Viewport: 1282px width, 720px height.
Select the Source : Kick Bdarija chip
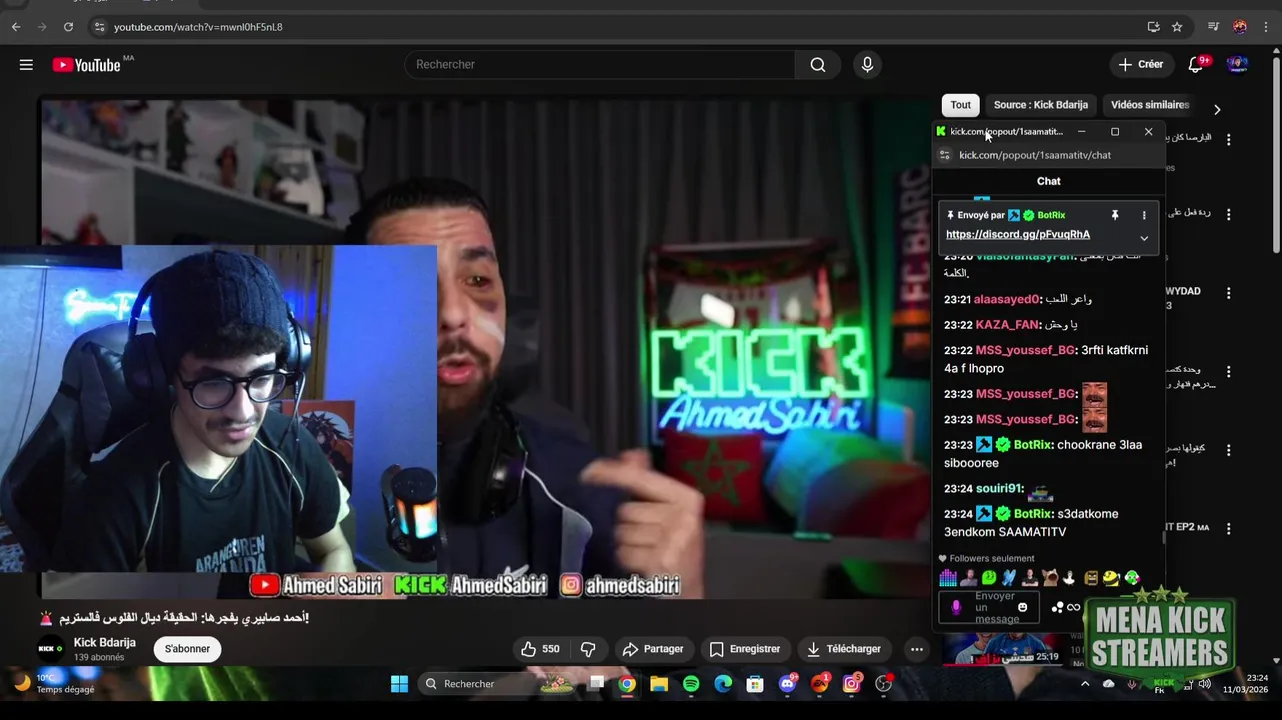[x=1041, y=105]
